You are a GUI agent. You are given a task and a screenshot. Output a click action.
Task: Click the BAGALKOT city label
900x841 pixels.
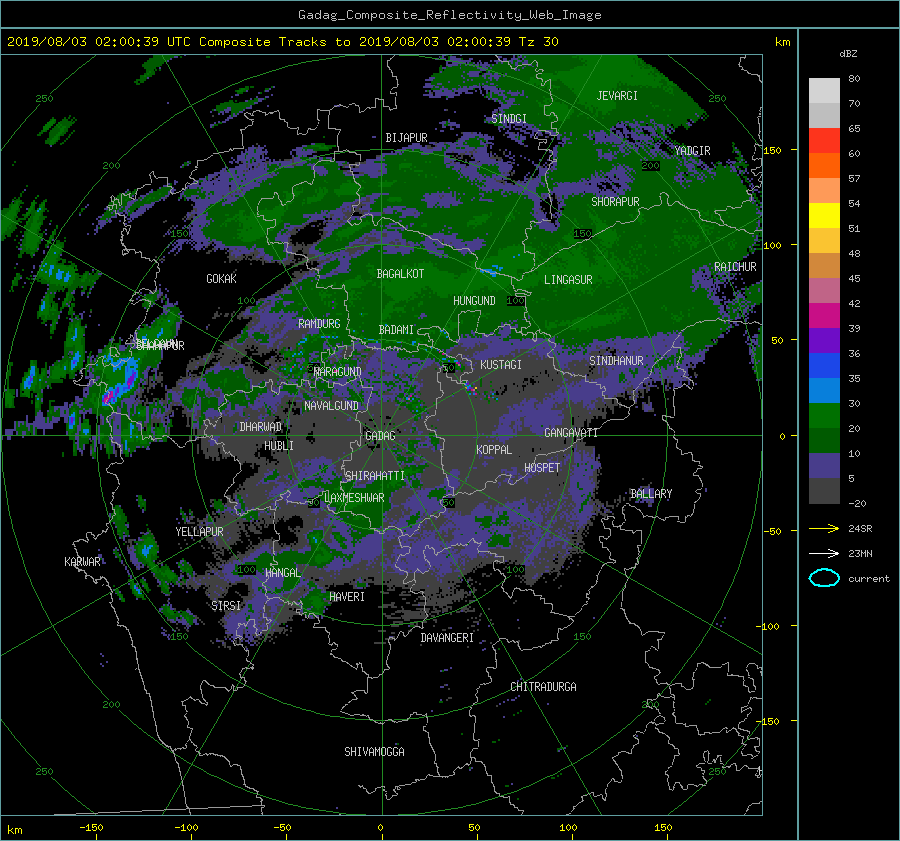[x=400, y=274]
